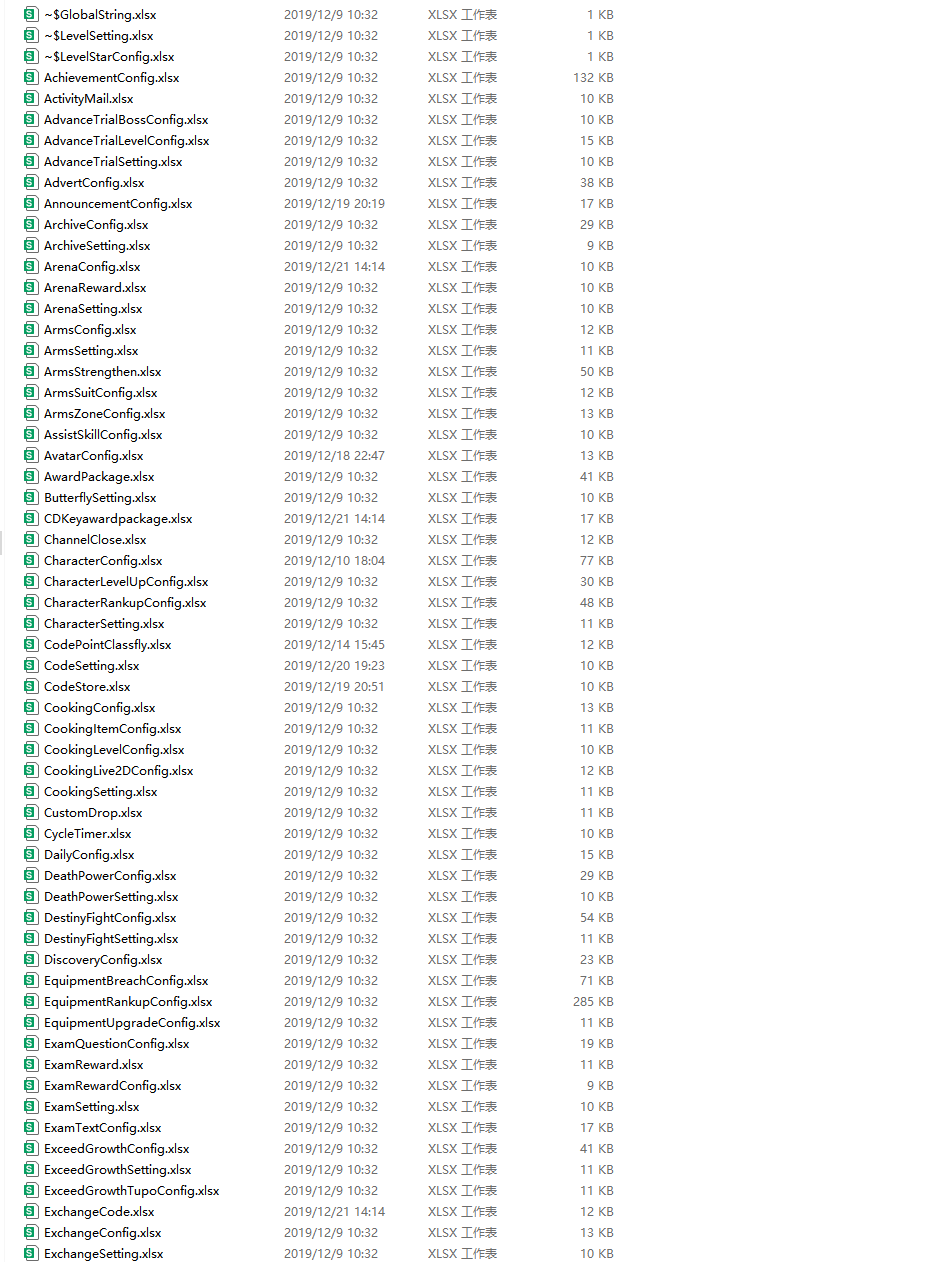Select the AvatarConfig.xlsx file name
Viewport: 939px width, 1262px height.
coord(93,456)
